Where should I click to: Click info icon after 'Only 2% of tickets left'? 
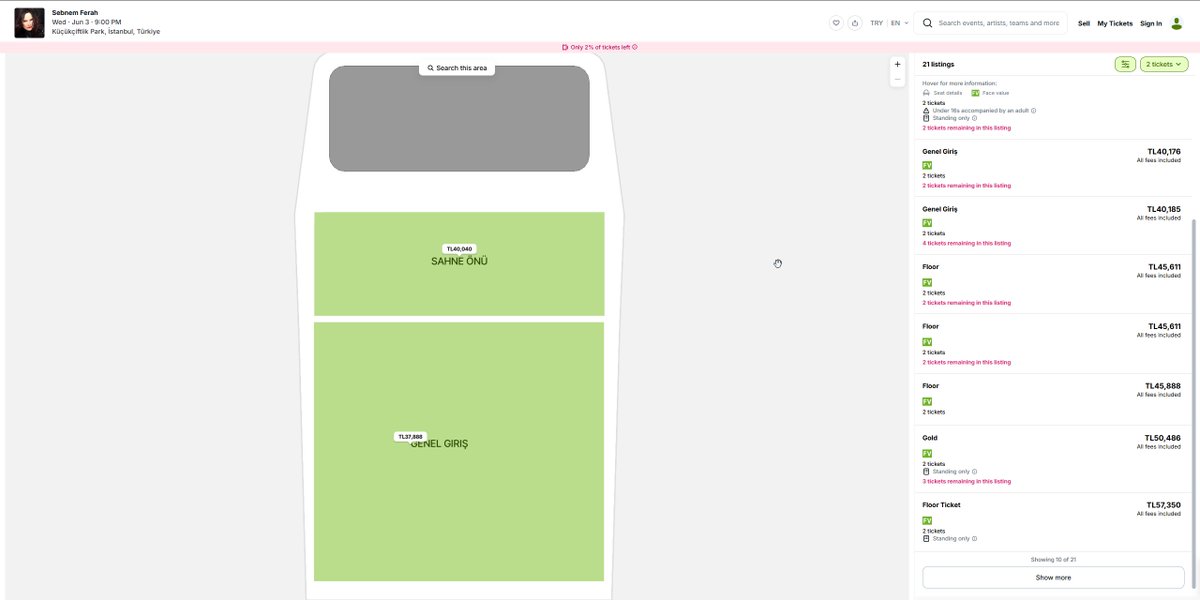click(x=635, y=47)
